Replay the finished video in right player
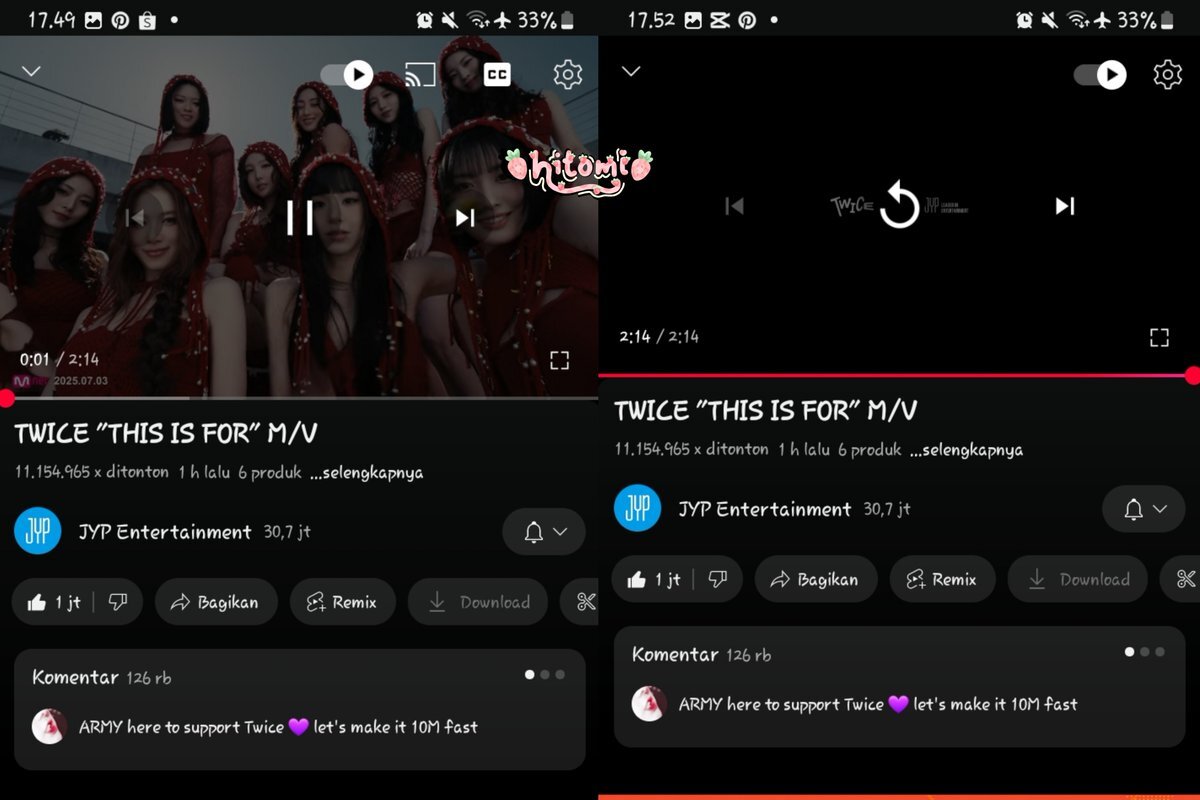Viewport: 1200px width, 800px height. click(899, 207)
